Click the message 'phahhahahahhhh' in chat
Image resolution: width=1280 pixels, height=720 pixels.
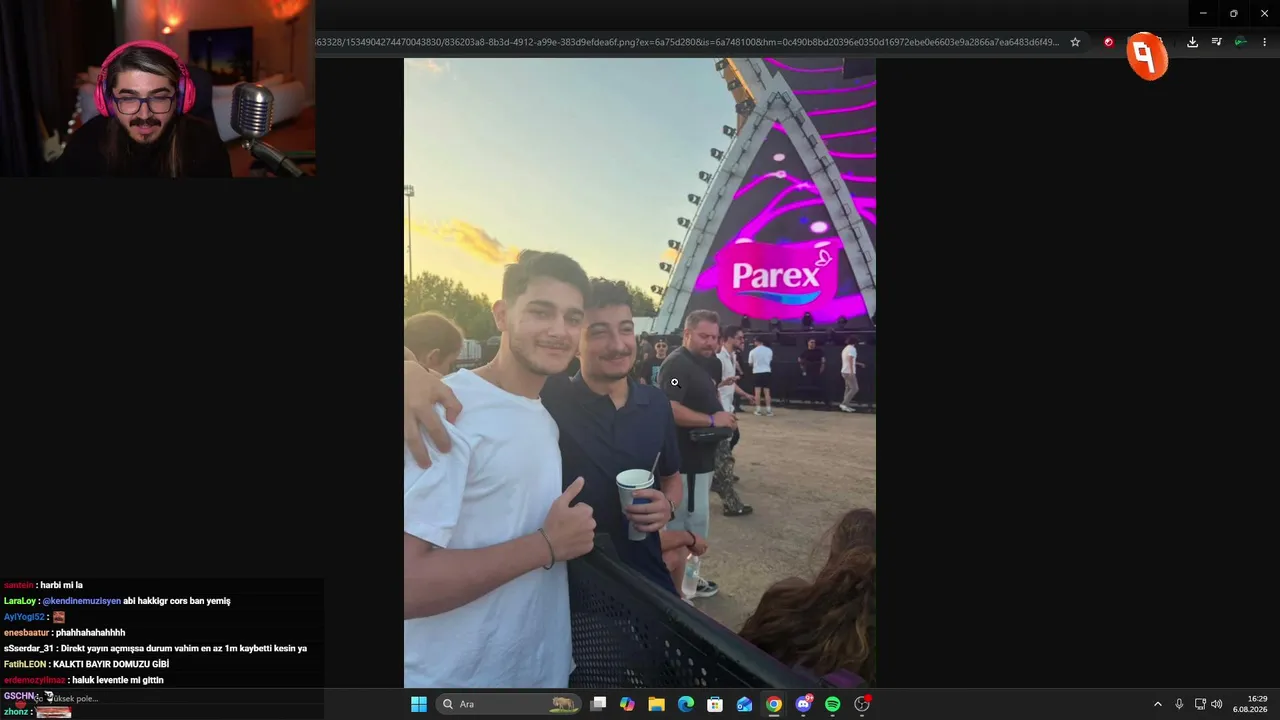pyautogui.click(x=91, y=633)
